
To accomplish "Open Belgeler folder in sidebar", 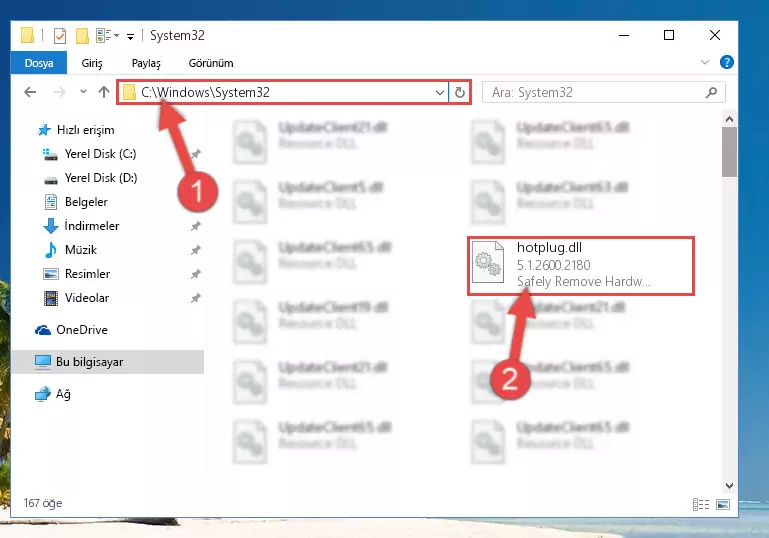I will (x=86, y=202).
